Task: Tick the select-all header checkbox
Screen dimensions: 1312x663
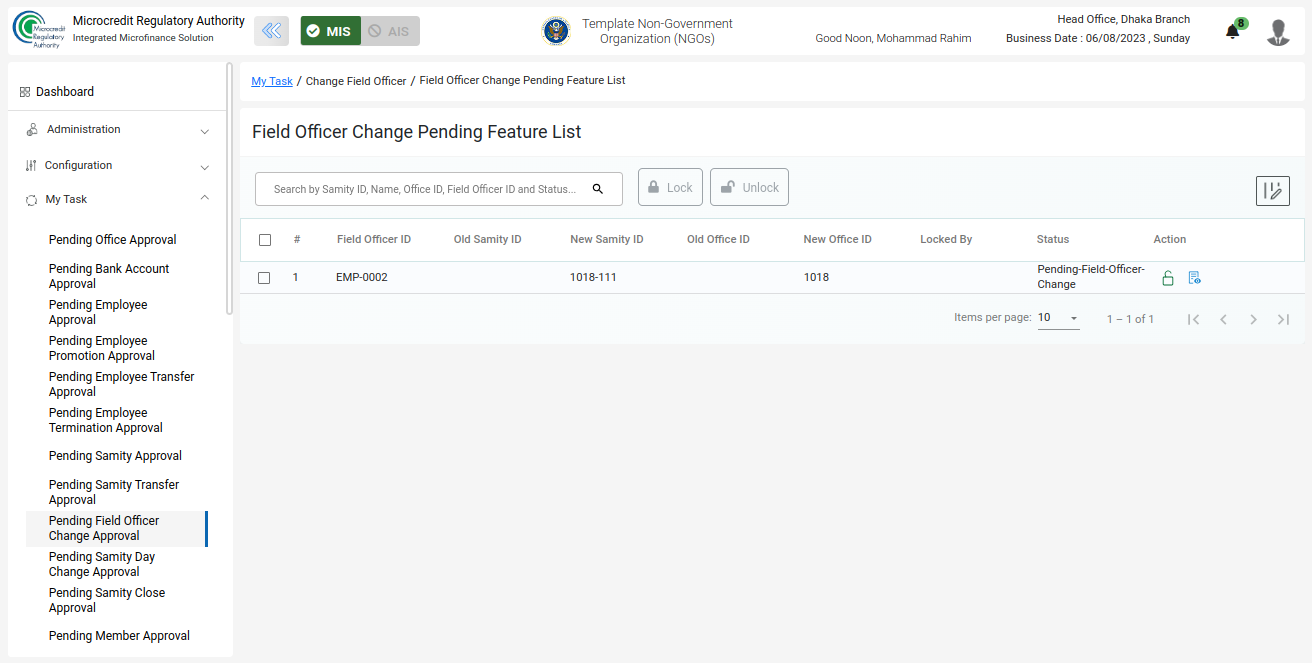Action: click(x=265, y=240)
